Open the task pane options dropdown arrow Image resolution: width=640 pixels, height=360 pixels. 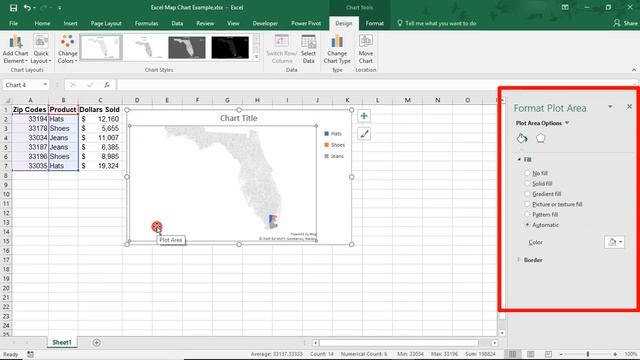coord(610,107)
